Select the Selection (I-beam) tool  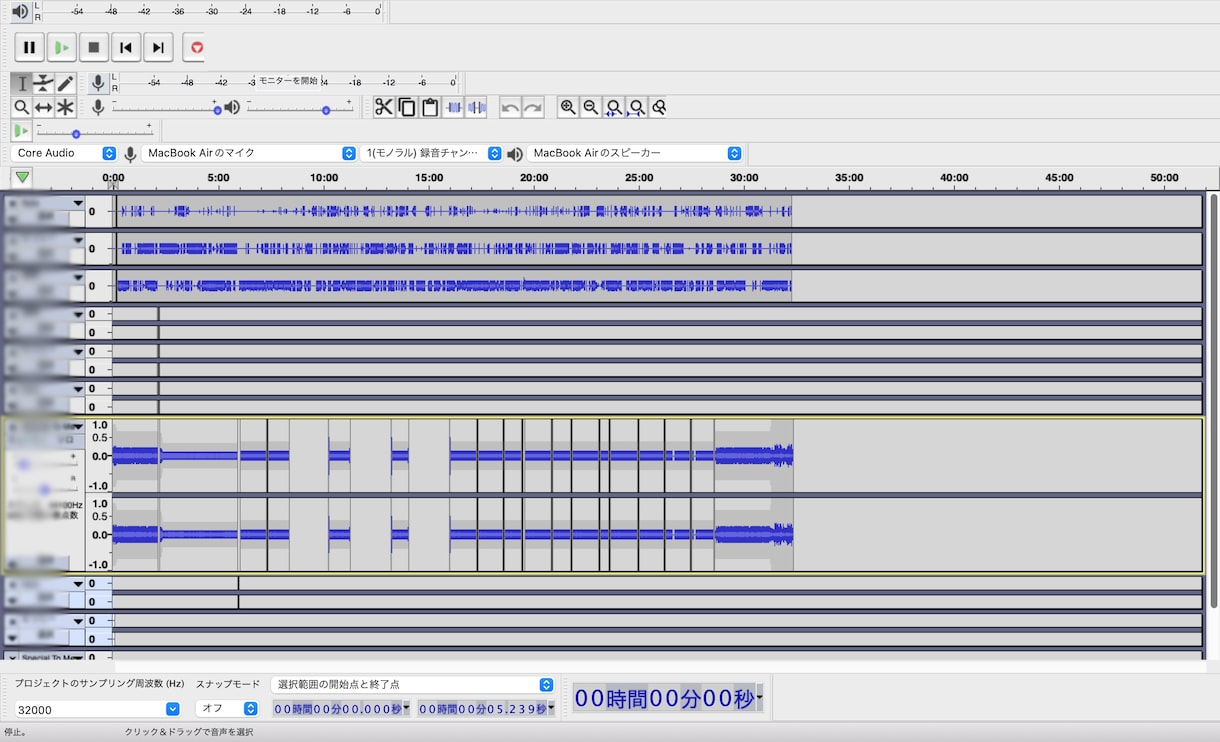click(x=22, y=84)
